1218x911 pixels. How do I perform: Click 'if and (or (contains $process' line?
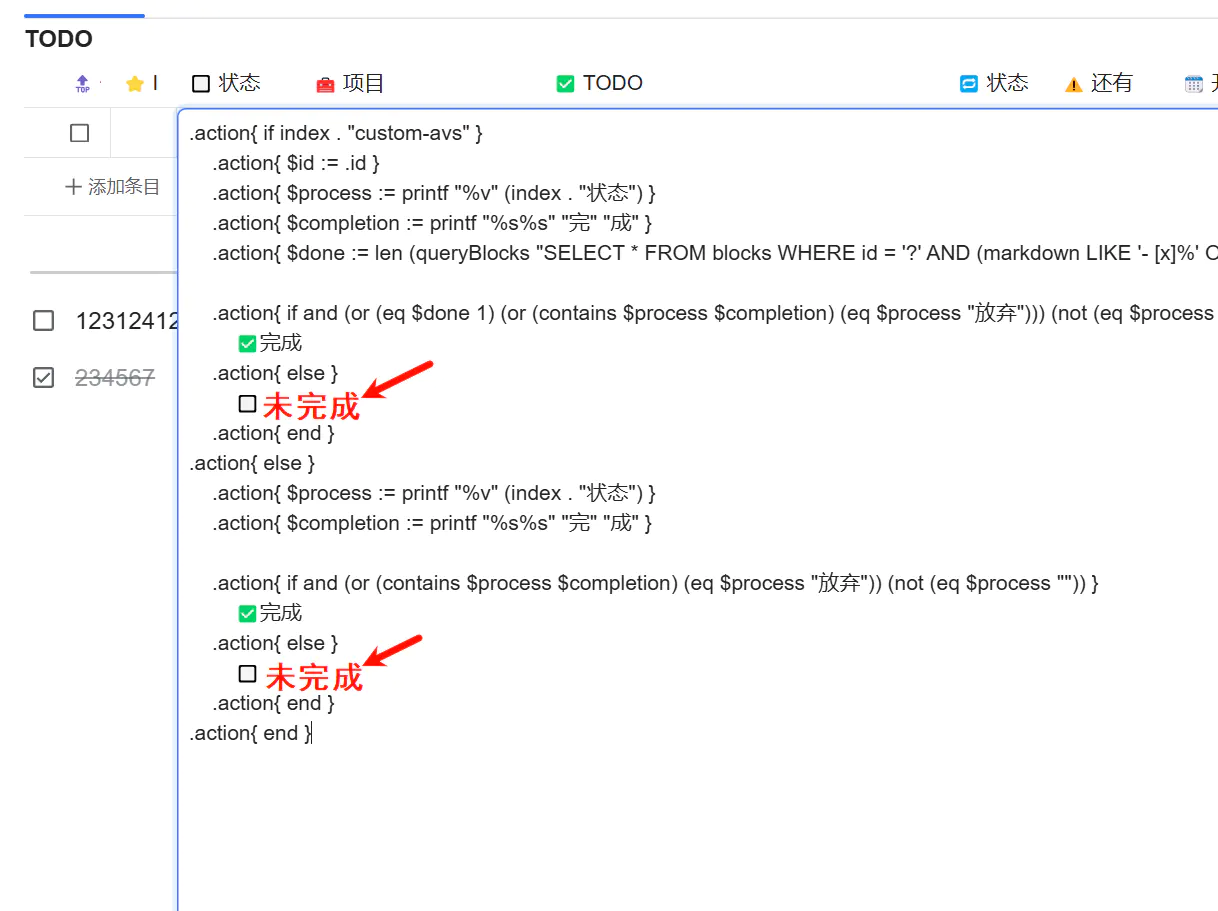pyautogui.click(x=655, y=583)
